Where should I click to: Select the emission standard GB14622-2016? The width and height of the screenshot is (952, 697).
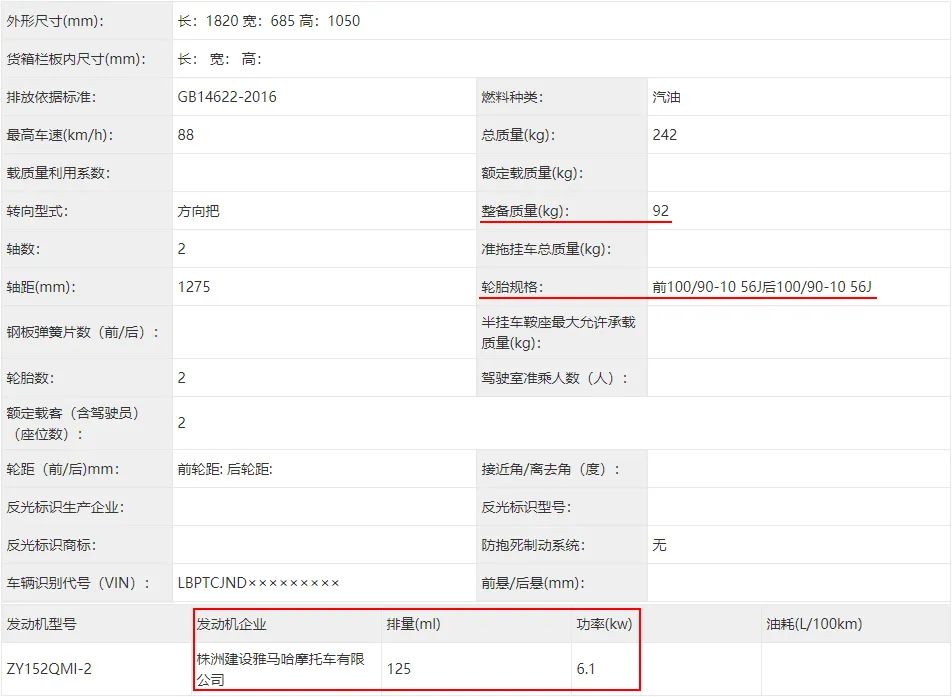point(230,96)
